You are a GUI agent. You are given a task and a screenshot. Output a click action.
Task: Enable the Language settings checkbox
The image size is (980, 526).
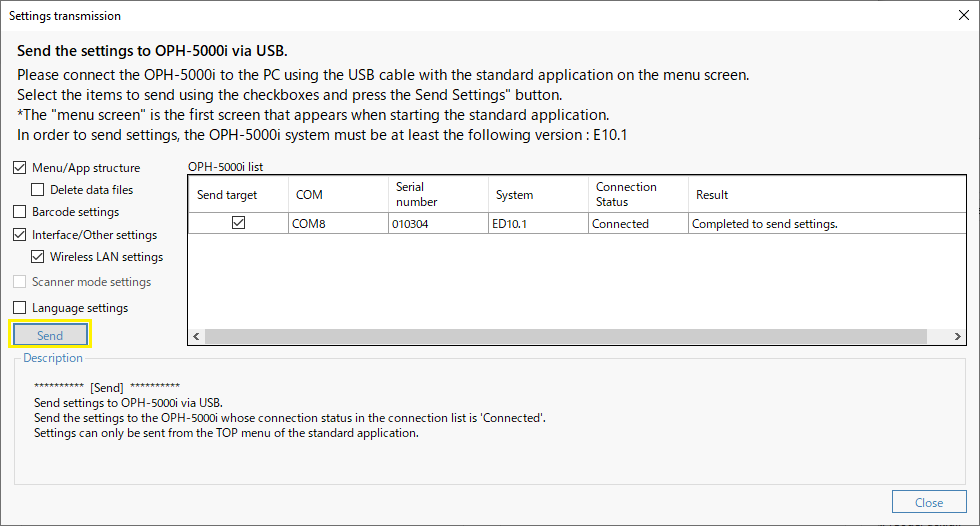[x=19, y=307]
